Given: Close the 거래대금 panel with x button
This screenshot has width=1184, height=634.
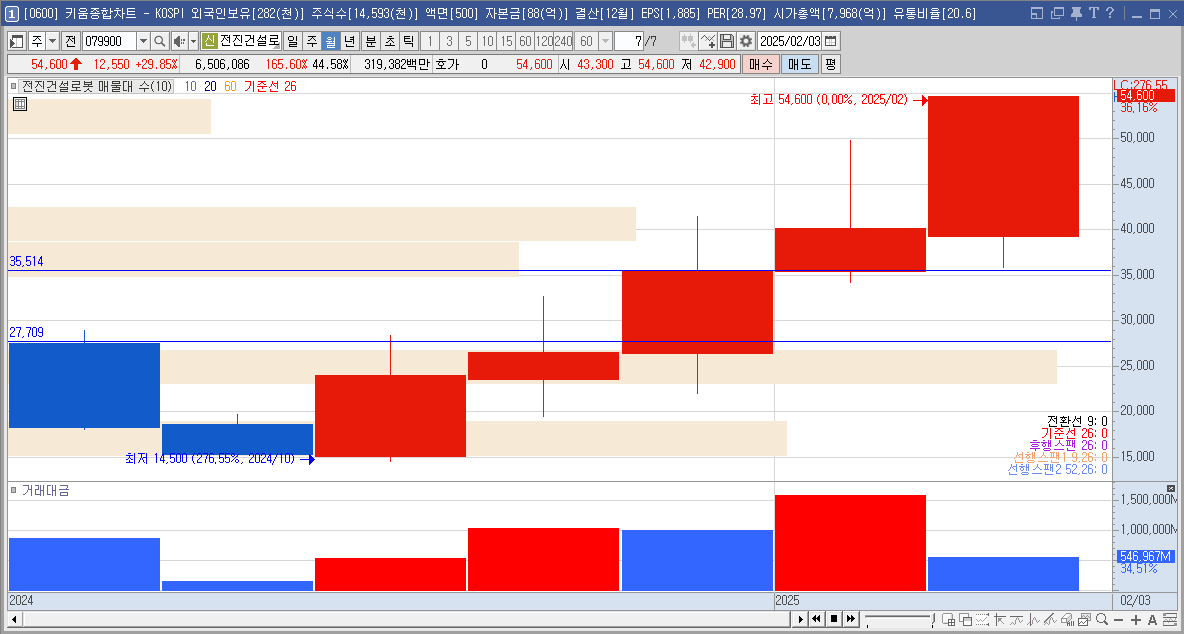Looking at the screenshot, I should coord(1171,488).
